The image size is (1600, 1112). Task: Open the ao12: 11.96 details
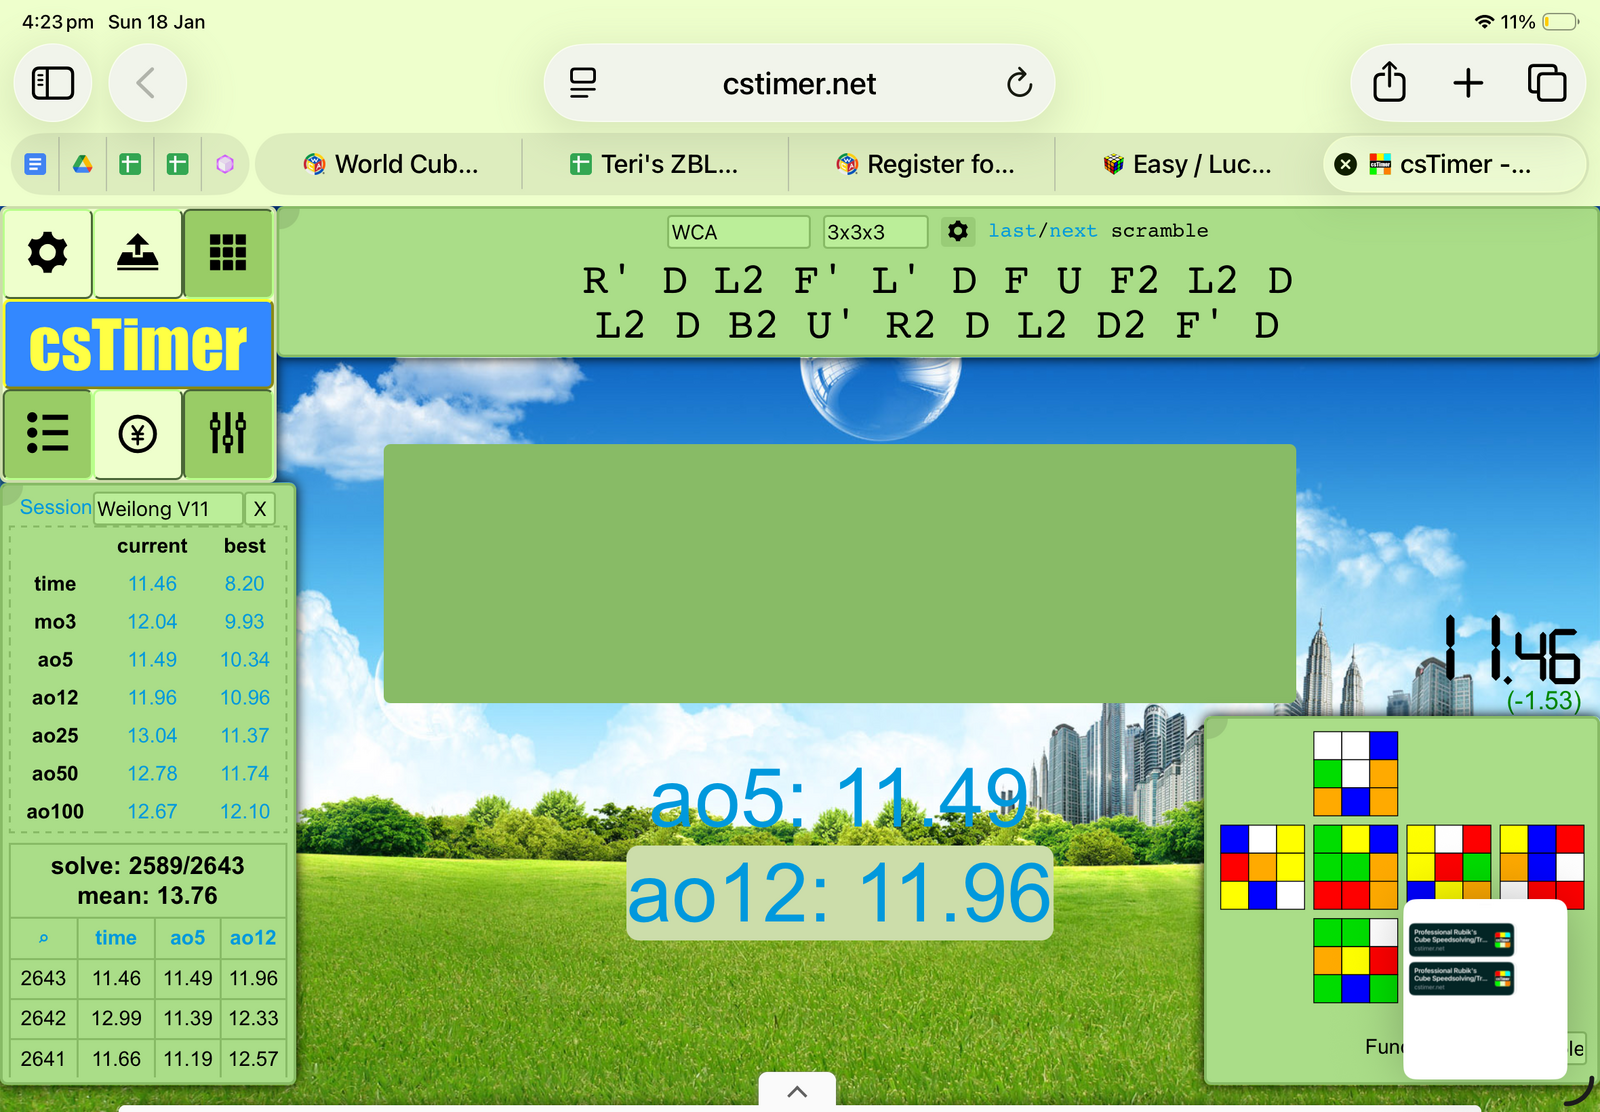840,893
